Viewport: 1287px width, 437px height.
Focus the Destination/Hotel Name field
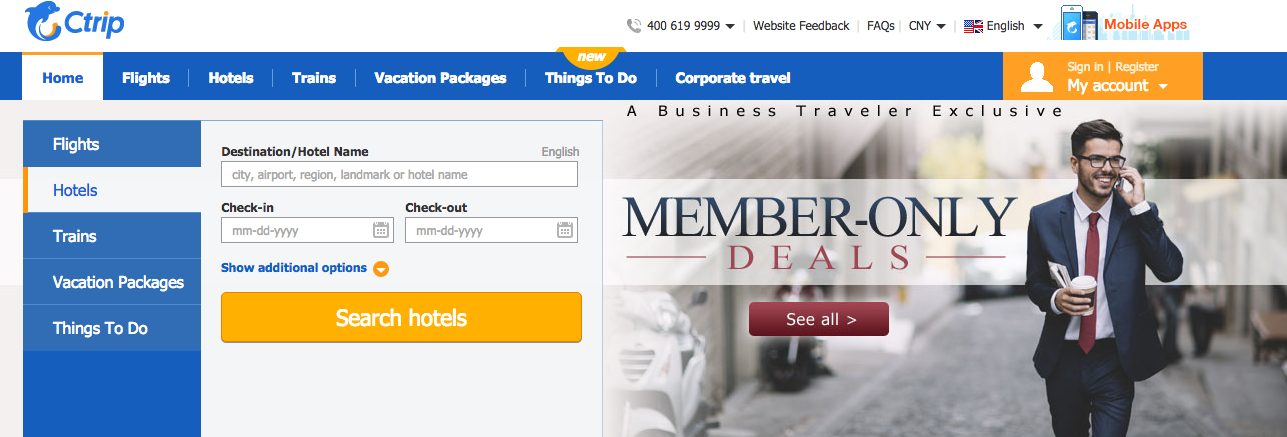click(x=399, y=175)
